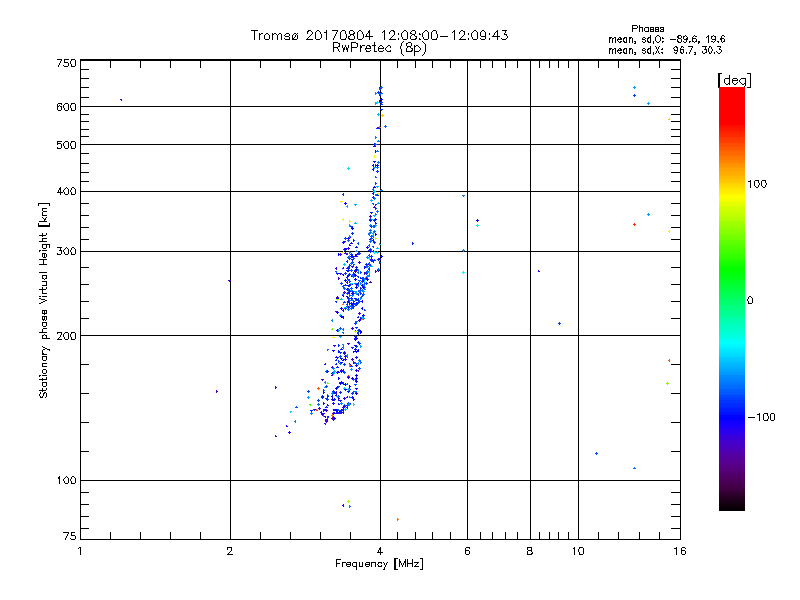
Task: Click the "Phases" heading text
Action: coord(647,29)
